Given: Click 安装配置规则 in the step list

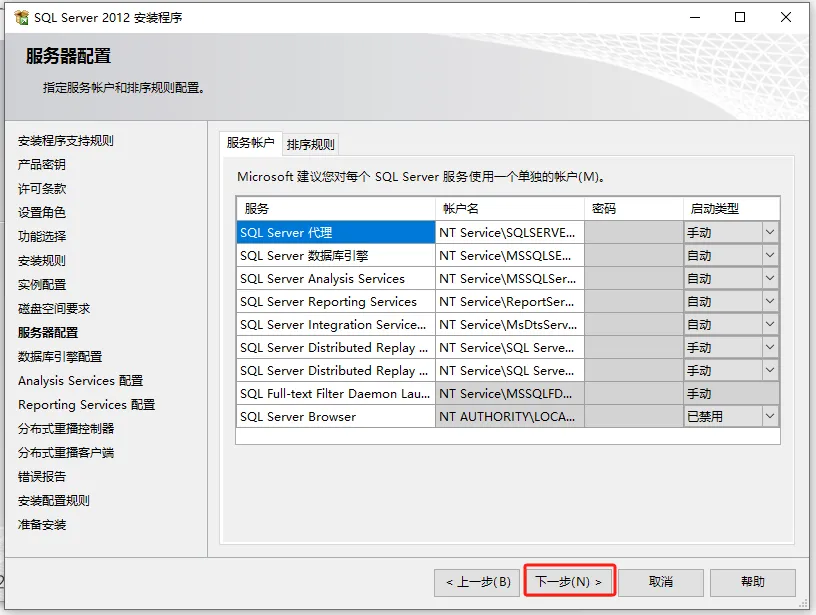Looking at the screenshot, I should [x=54, y=501].
